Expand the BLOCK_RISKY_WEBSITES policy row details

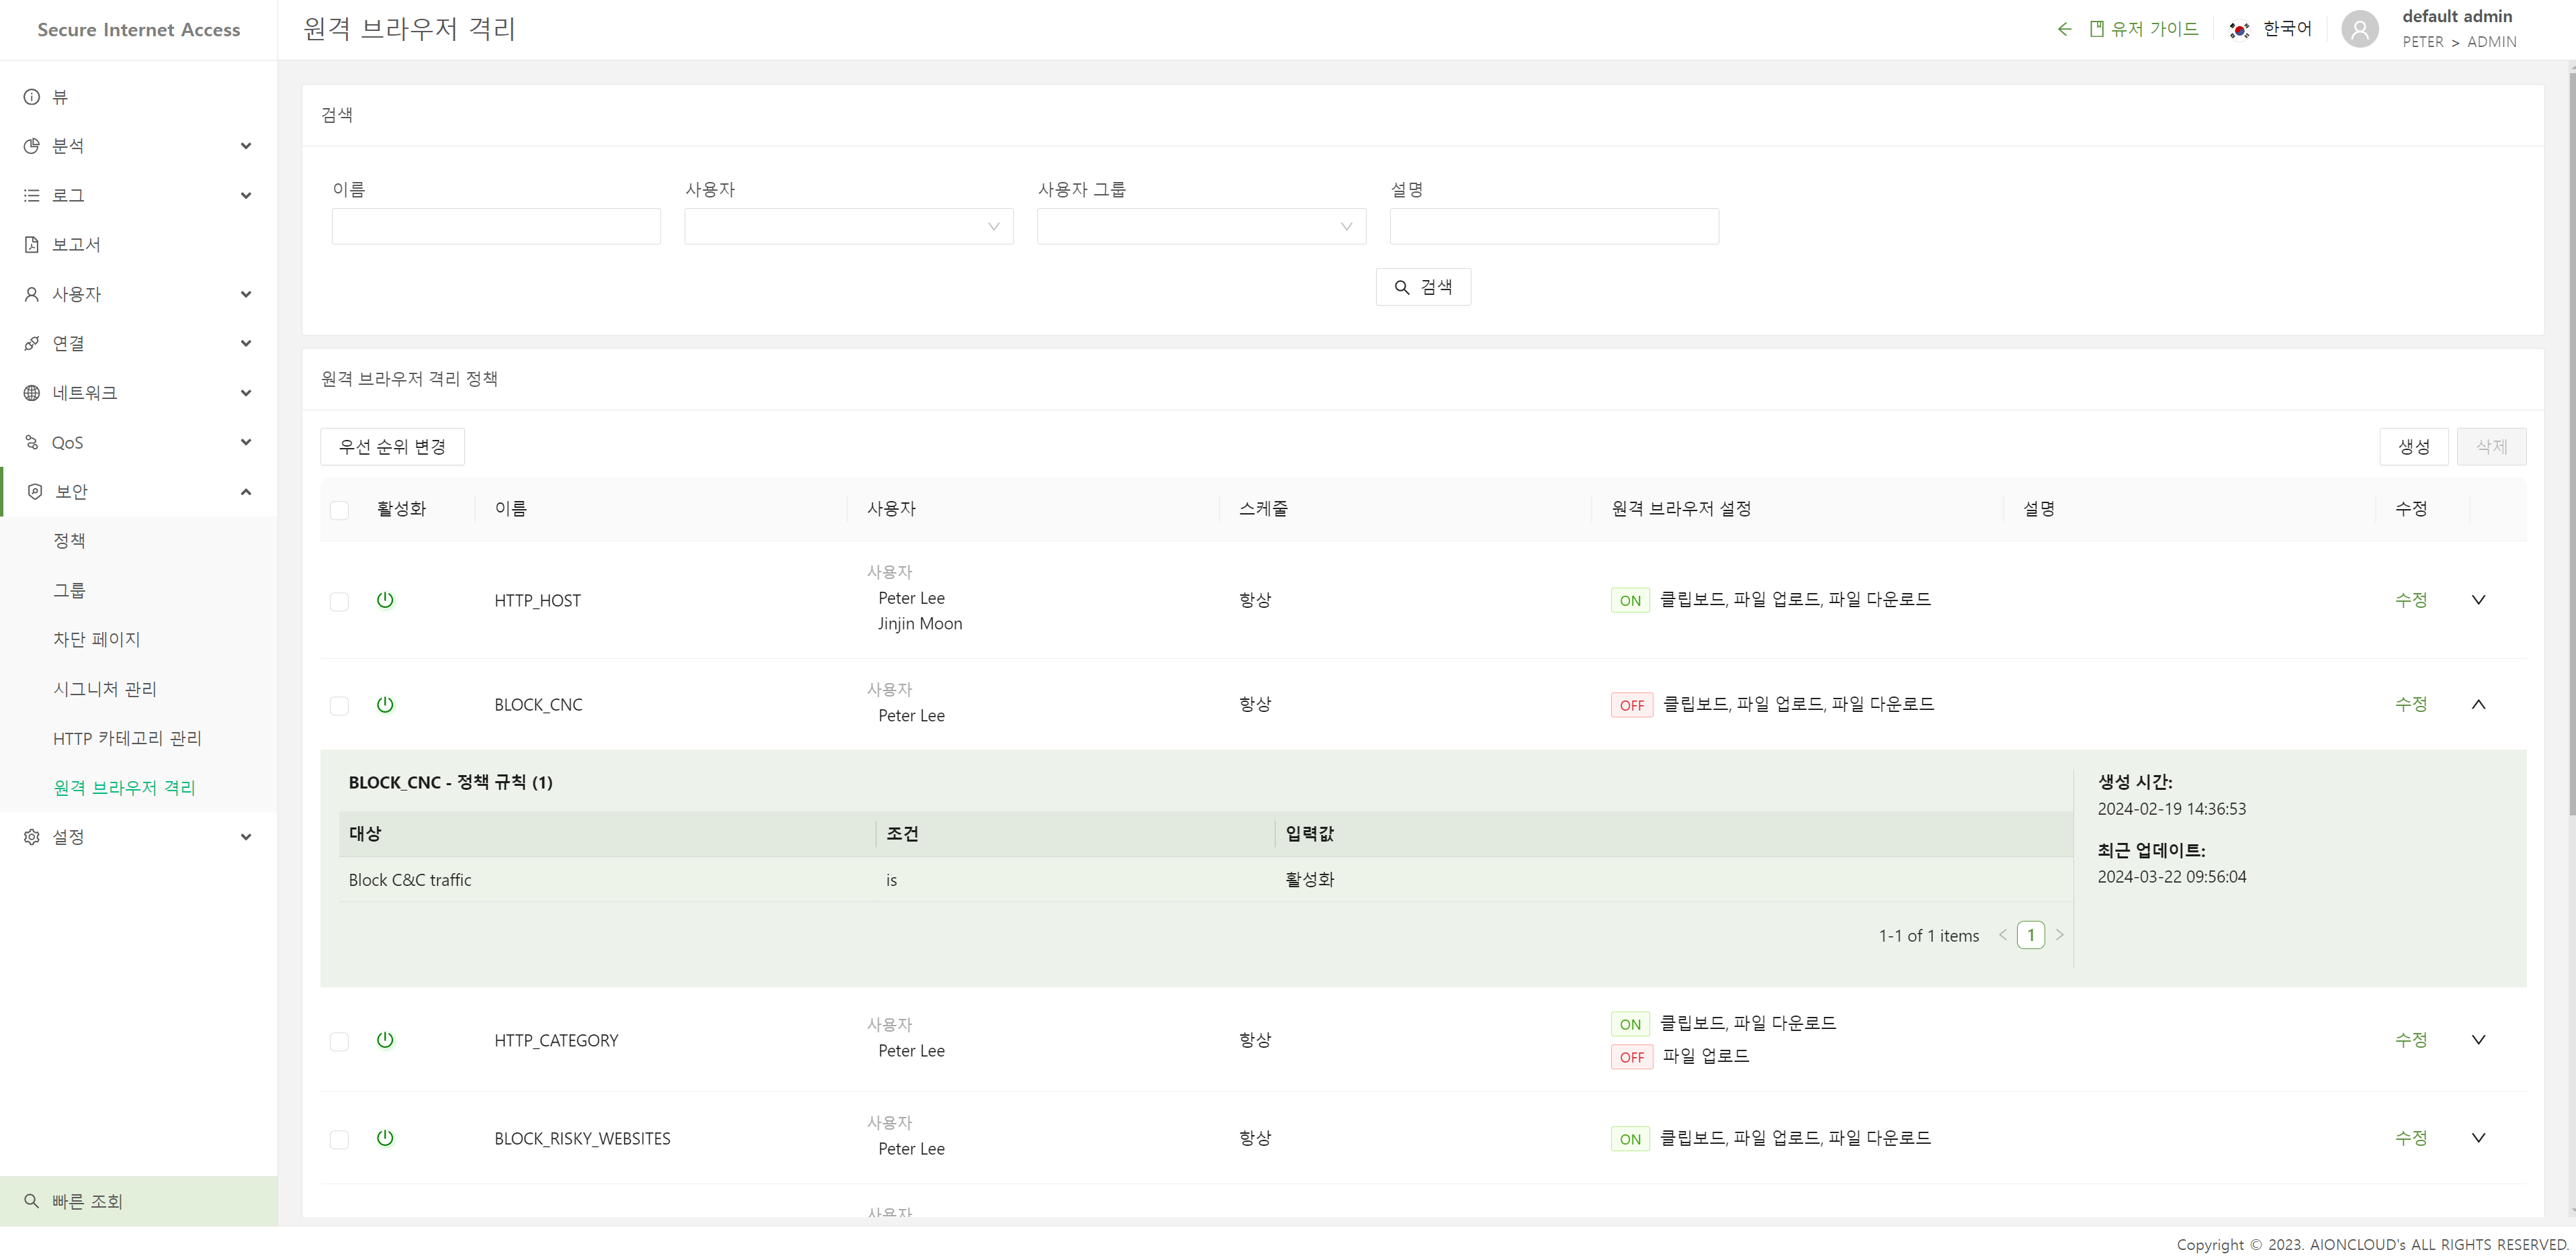coord(2478,1138)
